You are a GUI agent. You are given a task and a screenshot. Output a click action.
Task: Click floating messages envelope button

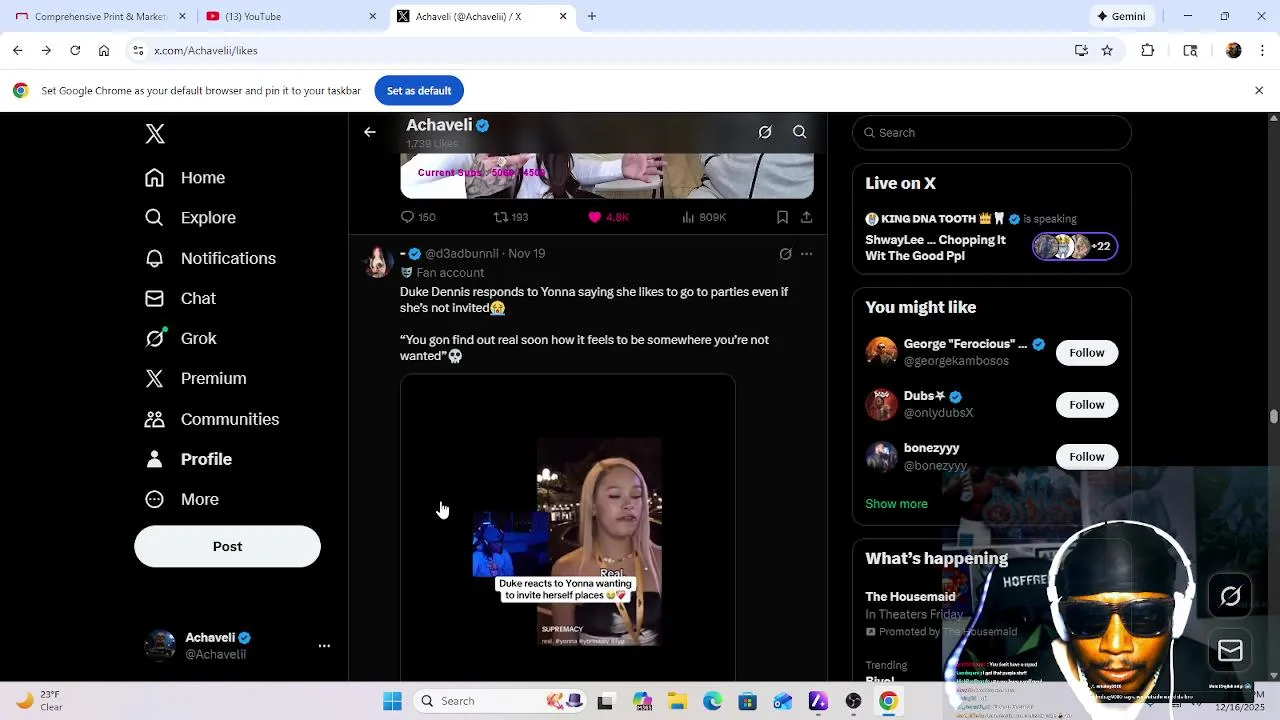pos(1231,651)
